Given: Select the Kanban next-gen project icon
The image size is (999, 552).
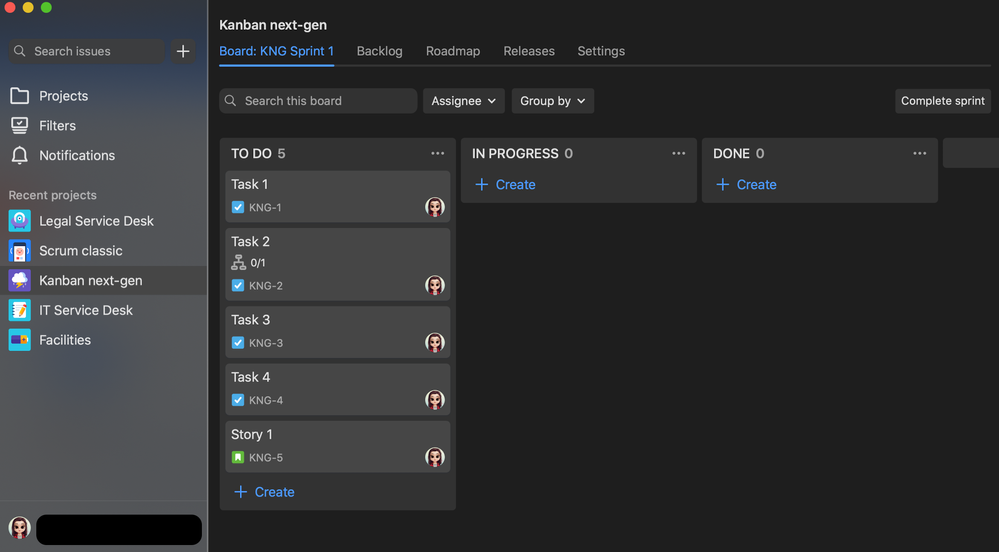Looking at the screenshot, I should [x=20, y=280].
